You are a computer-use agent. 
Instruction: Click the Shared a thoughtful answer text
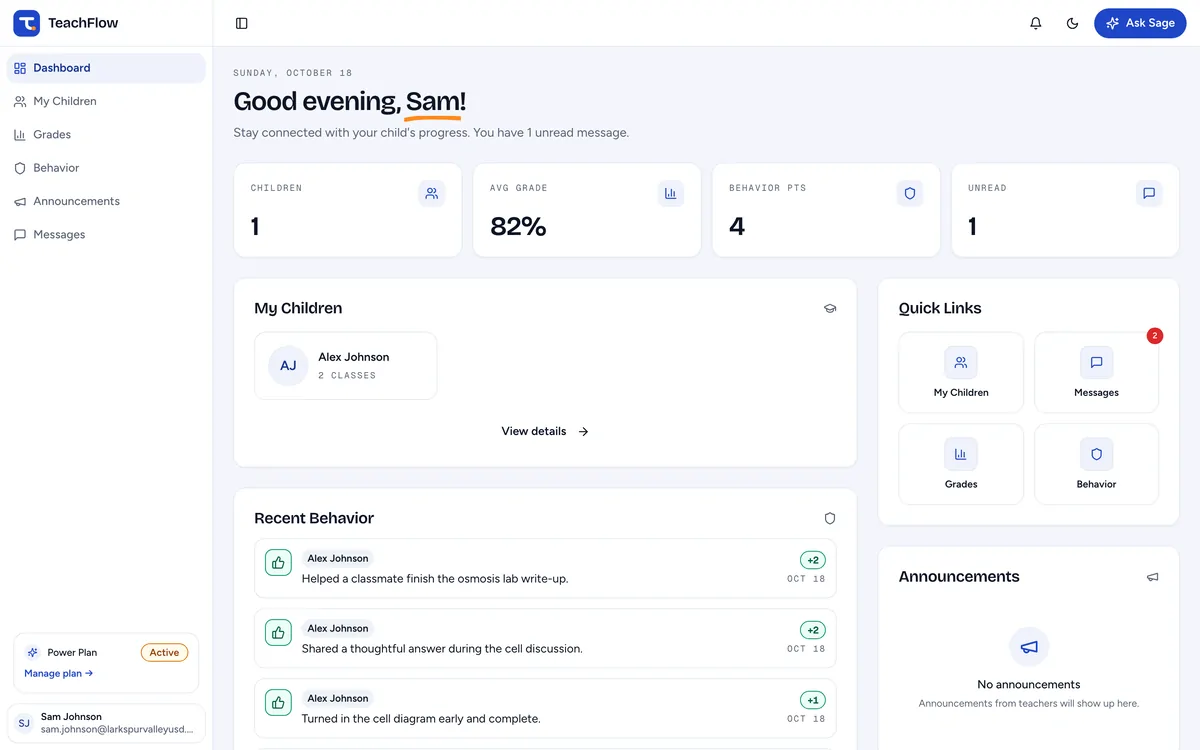coord(442,649)
